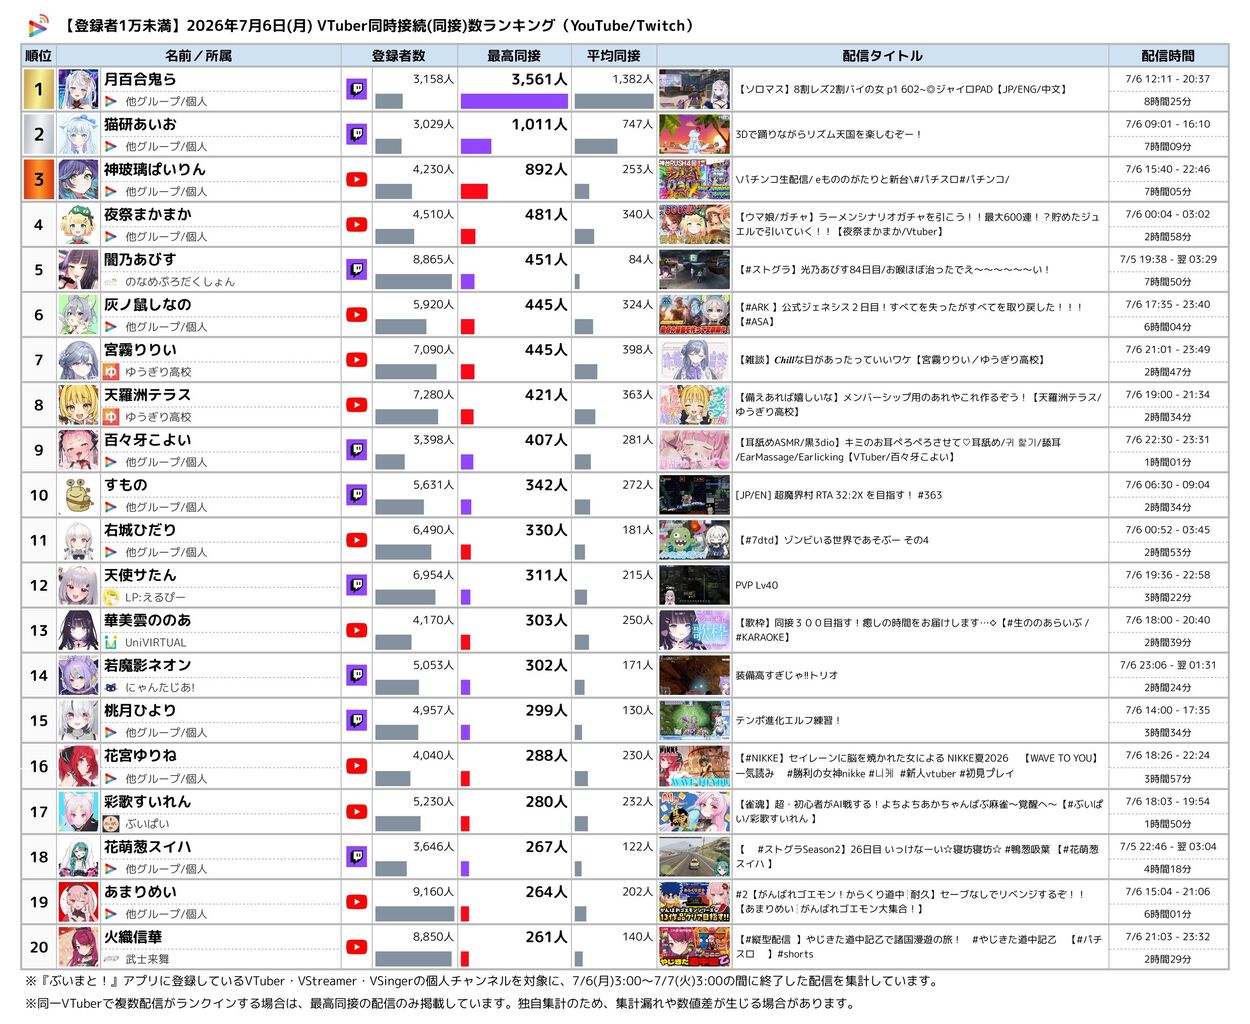Screen dimensions: 1250x1024
Task: Click the #ARK stream thumbnail
Action: point(694,315)
